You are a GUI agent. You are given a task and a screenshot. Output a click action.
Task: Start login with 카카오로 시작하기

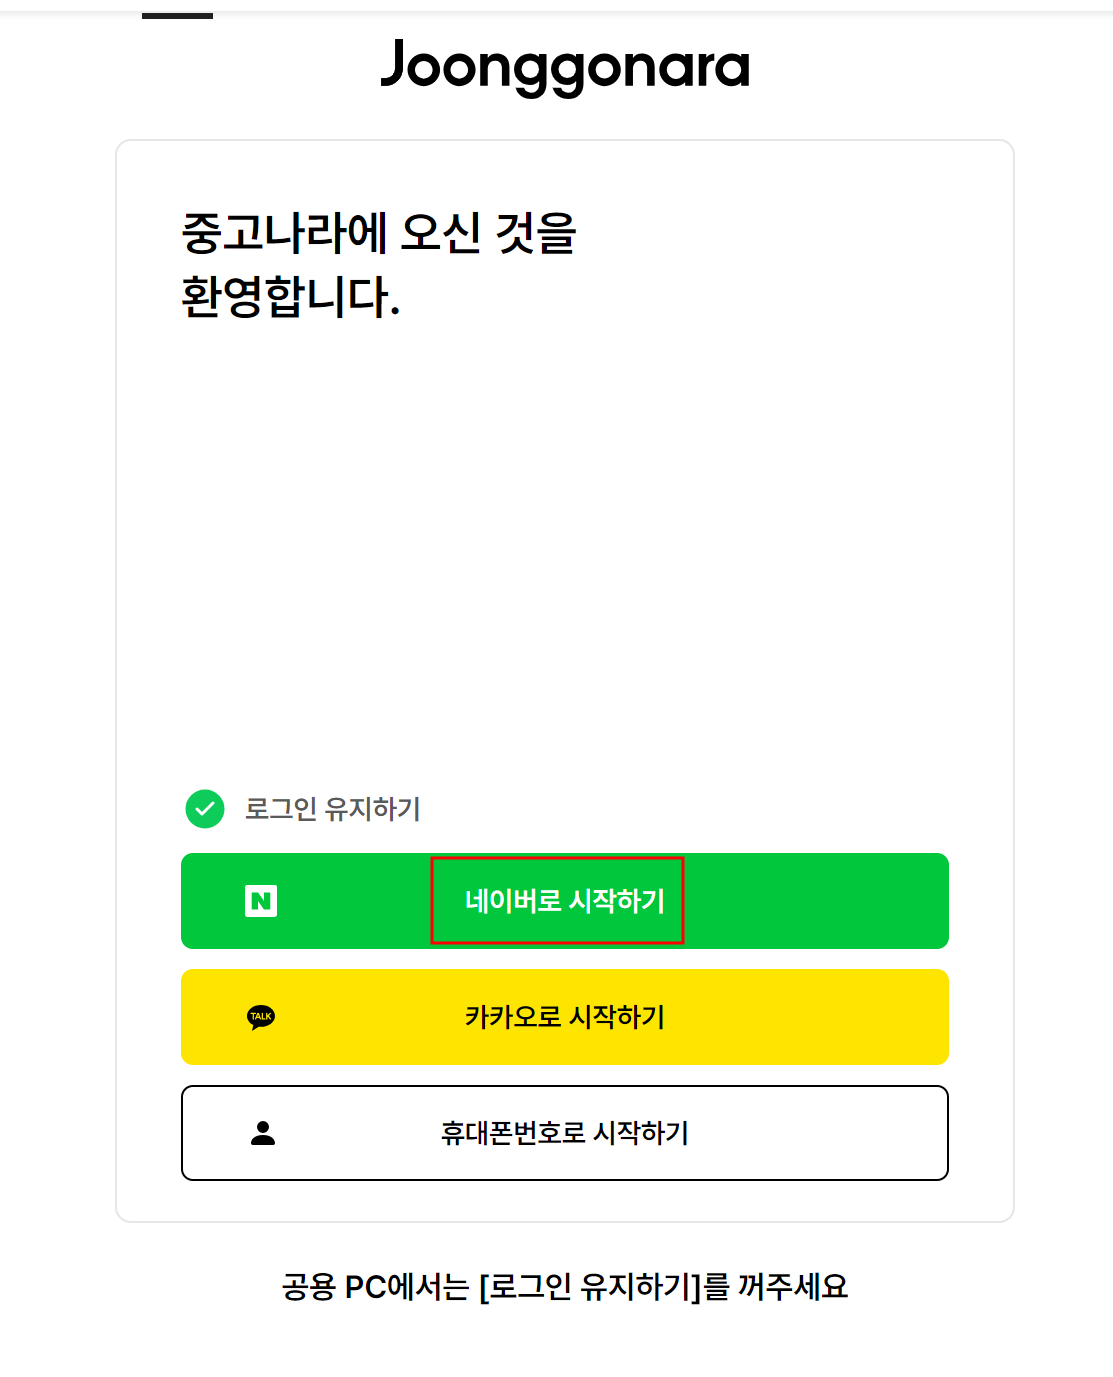pyautogui.click(x=563, y=1017)
